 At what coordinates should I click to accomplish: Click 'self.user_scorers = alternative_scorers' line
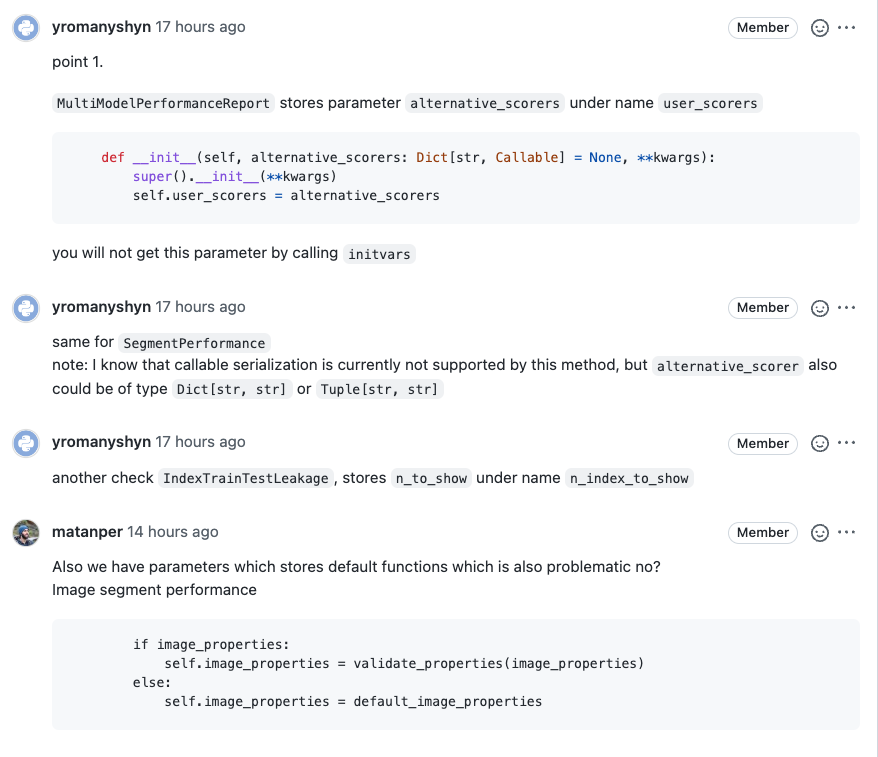286,195
